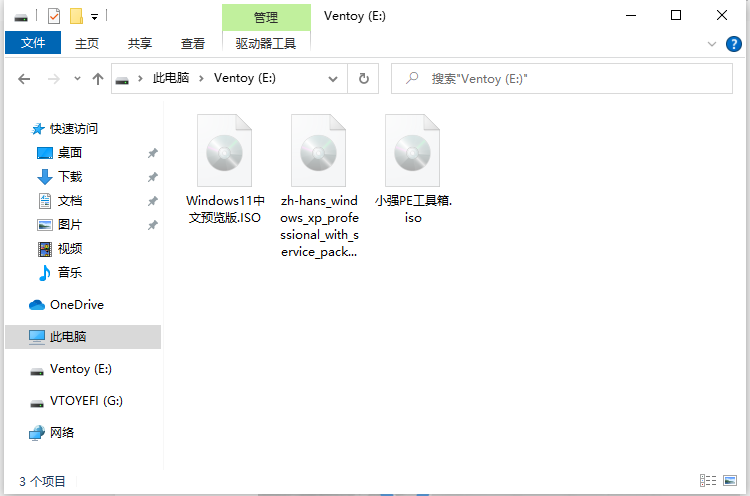Switch to the 主页 ribbon tab
750x496 pixels.
point(87,44)
